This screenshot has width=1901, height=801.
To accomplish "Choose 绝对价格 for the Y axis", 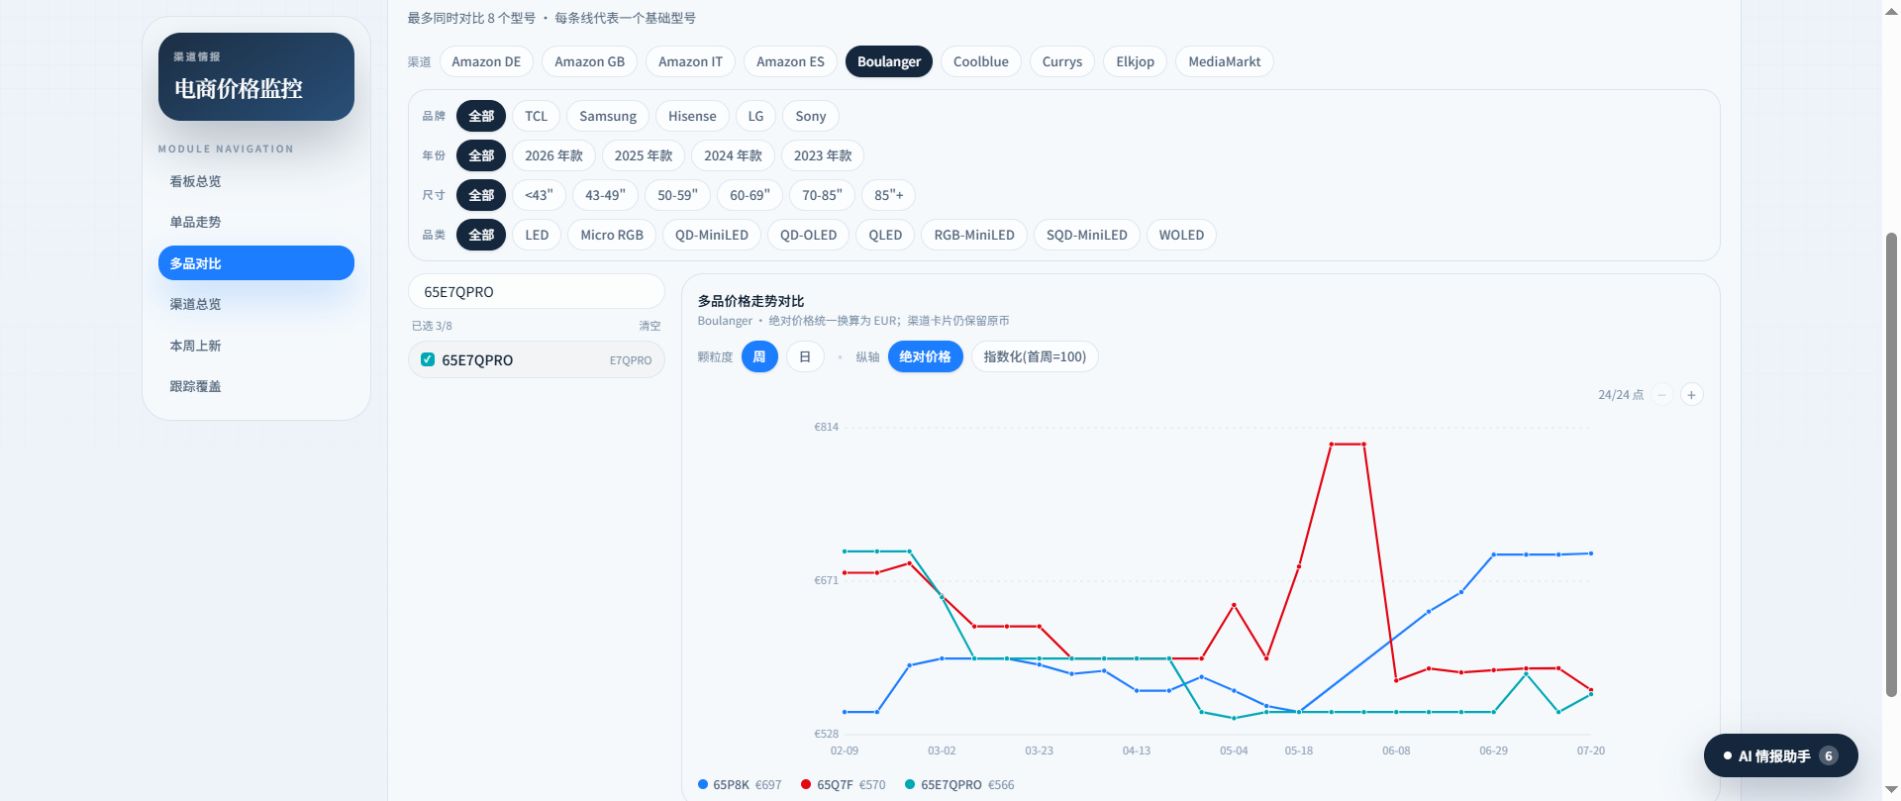I will (925, 357).
